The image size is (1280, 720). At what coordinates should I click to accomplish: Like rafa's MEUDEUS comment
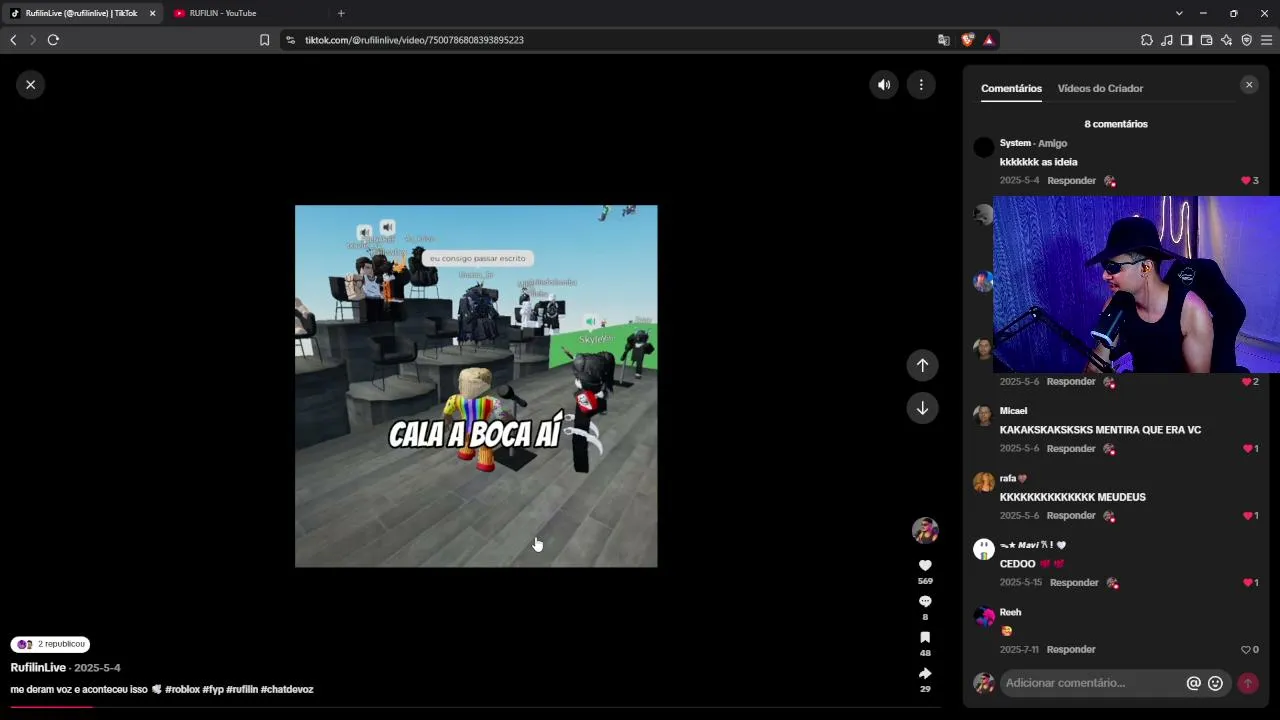point(1246,516)
